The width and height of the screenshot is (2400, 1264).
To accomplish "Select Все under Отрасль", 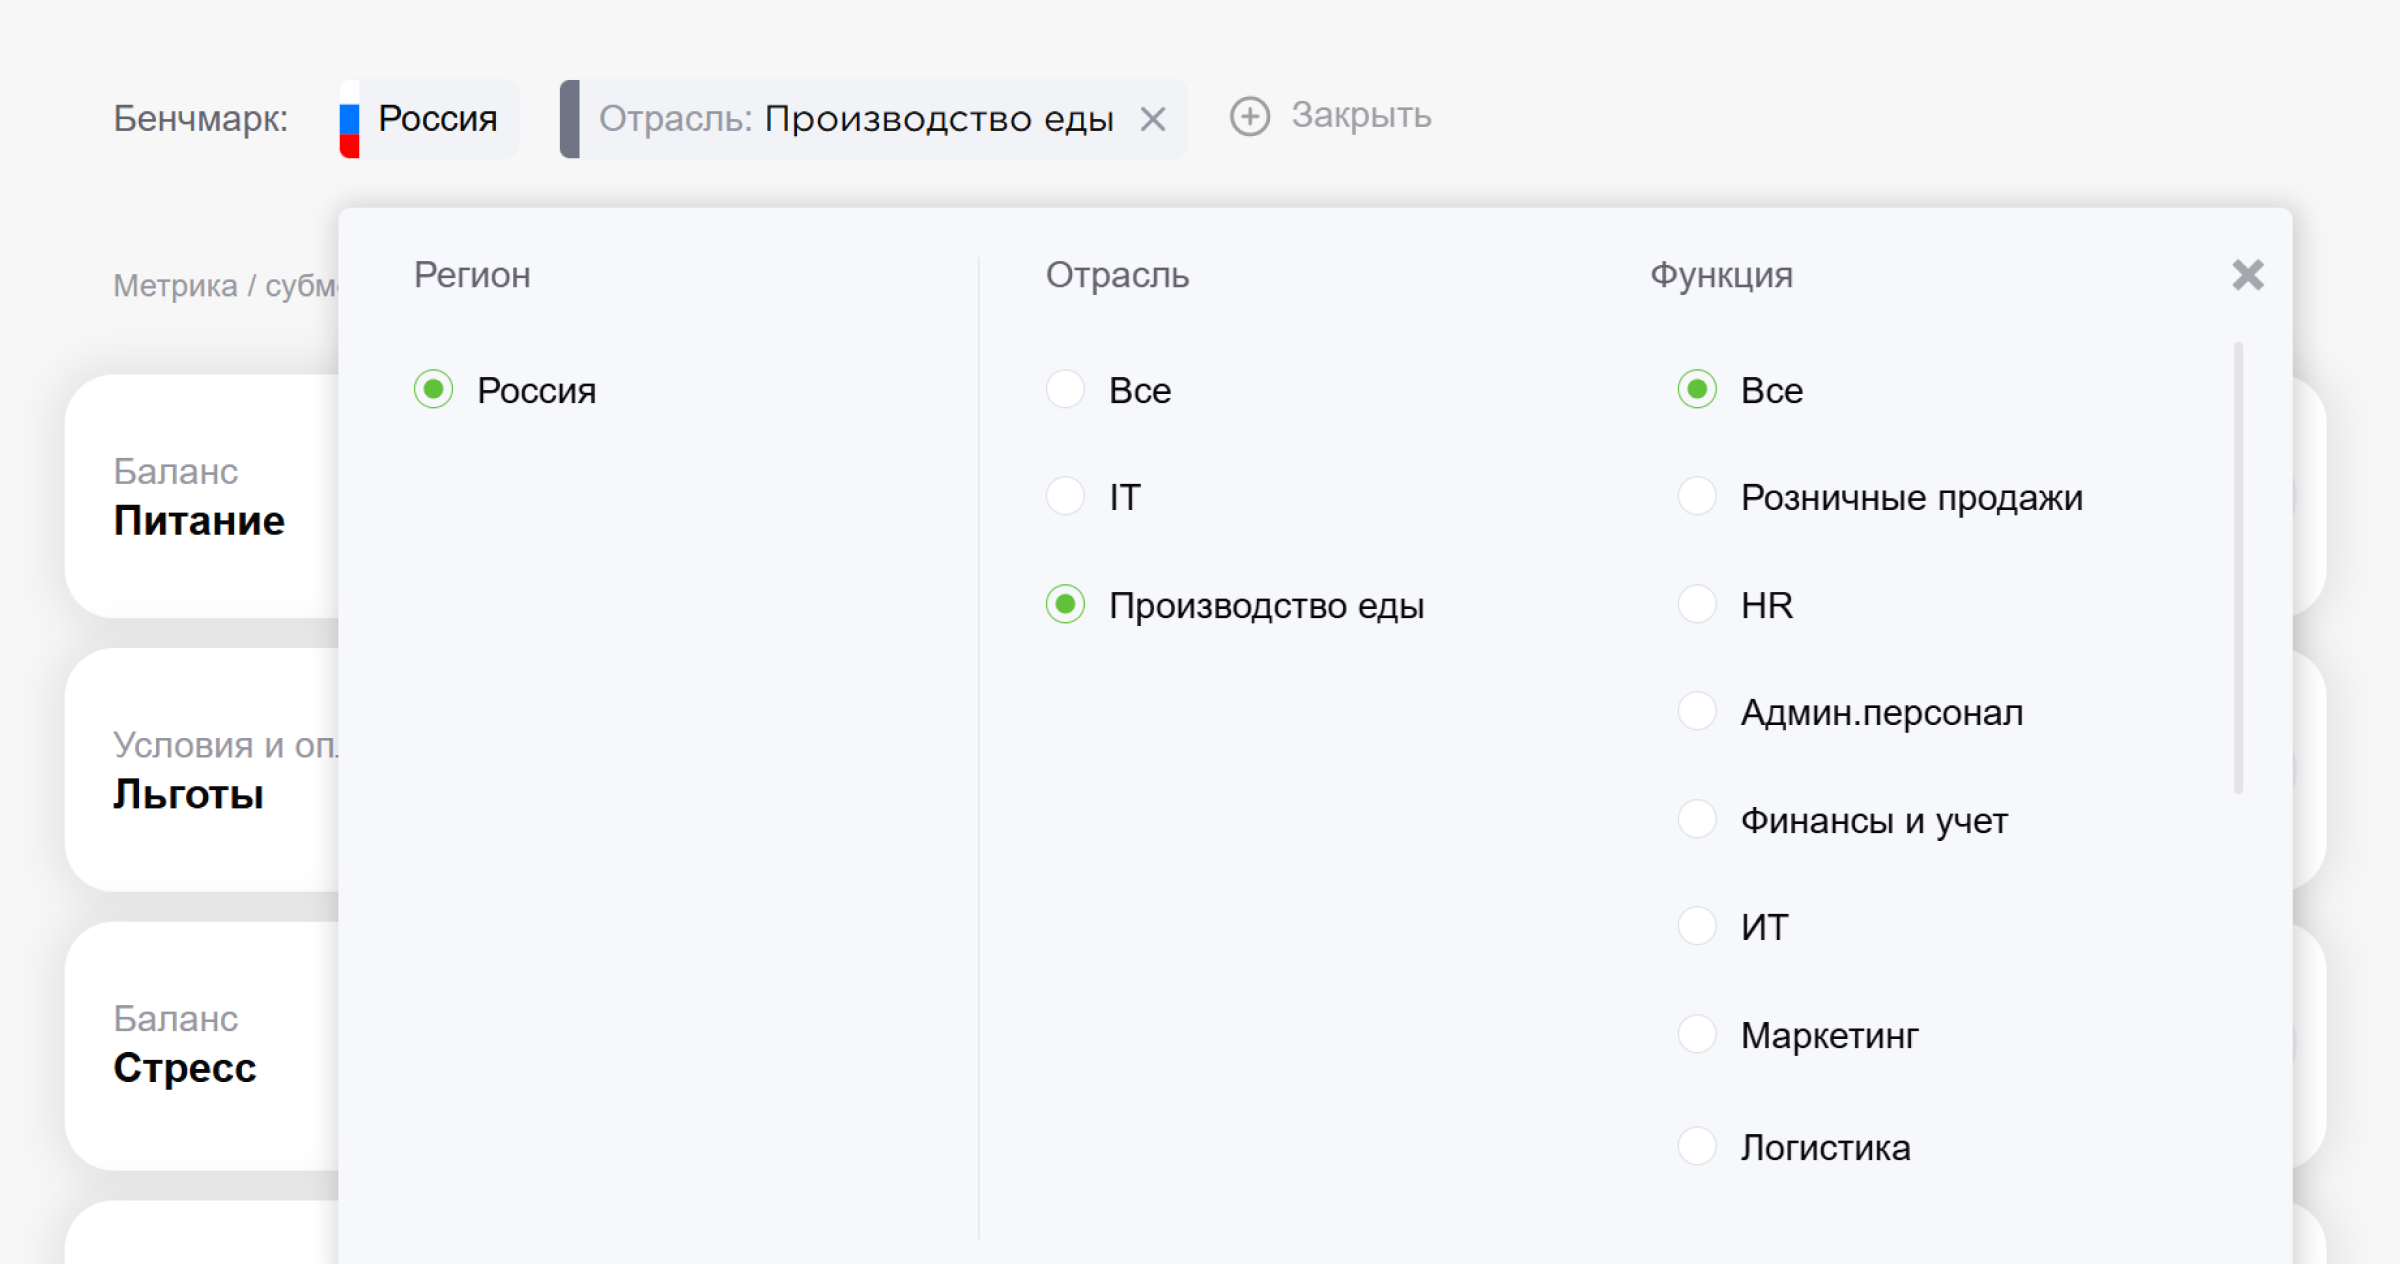I will tap(1065, 389).
